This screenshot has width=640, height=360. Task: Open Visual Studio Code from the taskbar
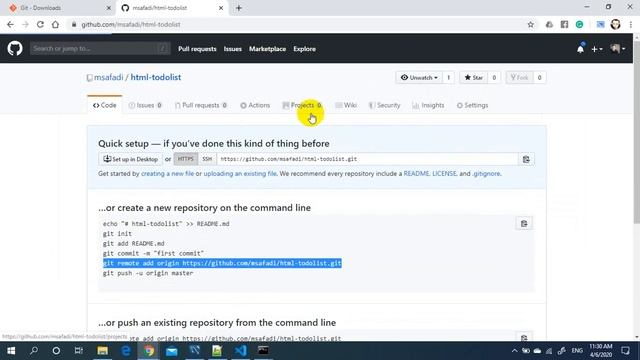tap(240, 351)
